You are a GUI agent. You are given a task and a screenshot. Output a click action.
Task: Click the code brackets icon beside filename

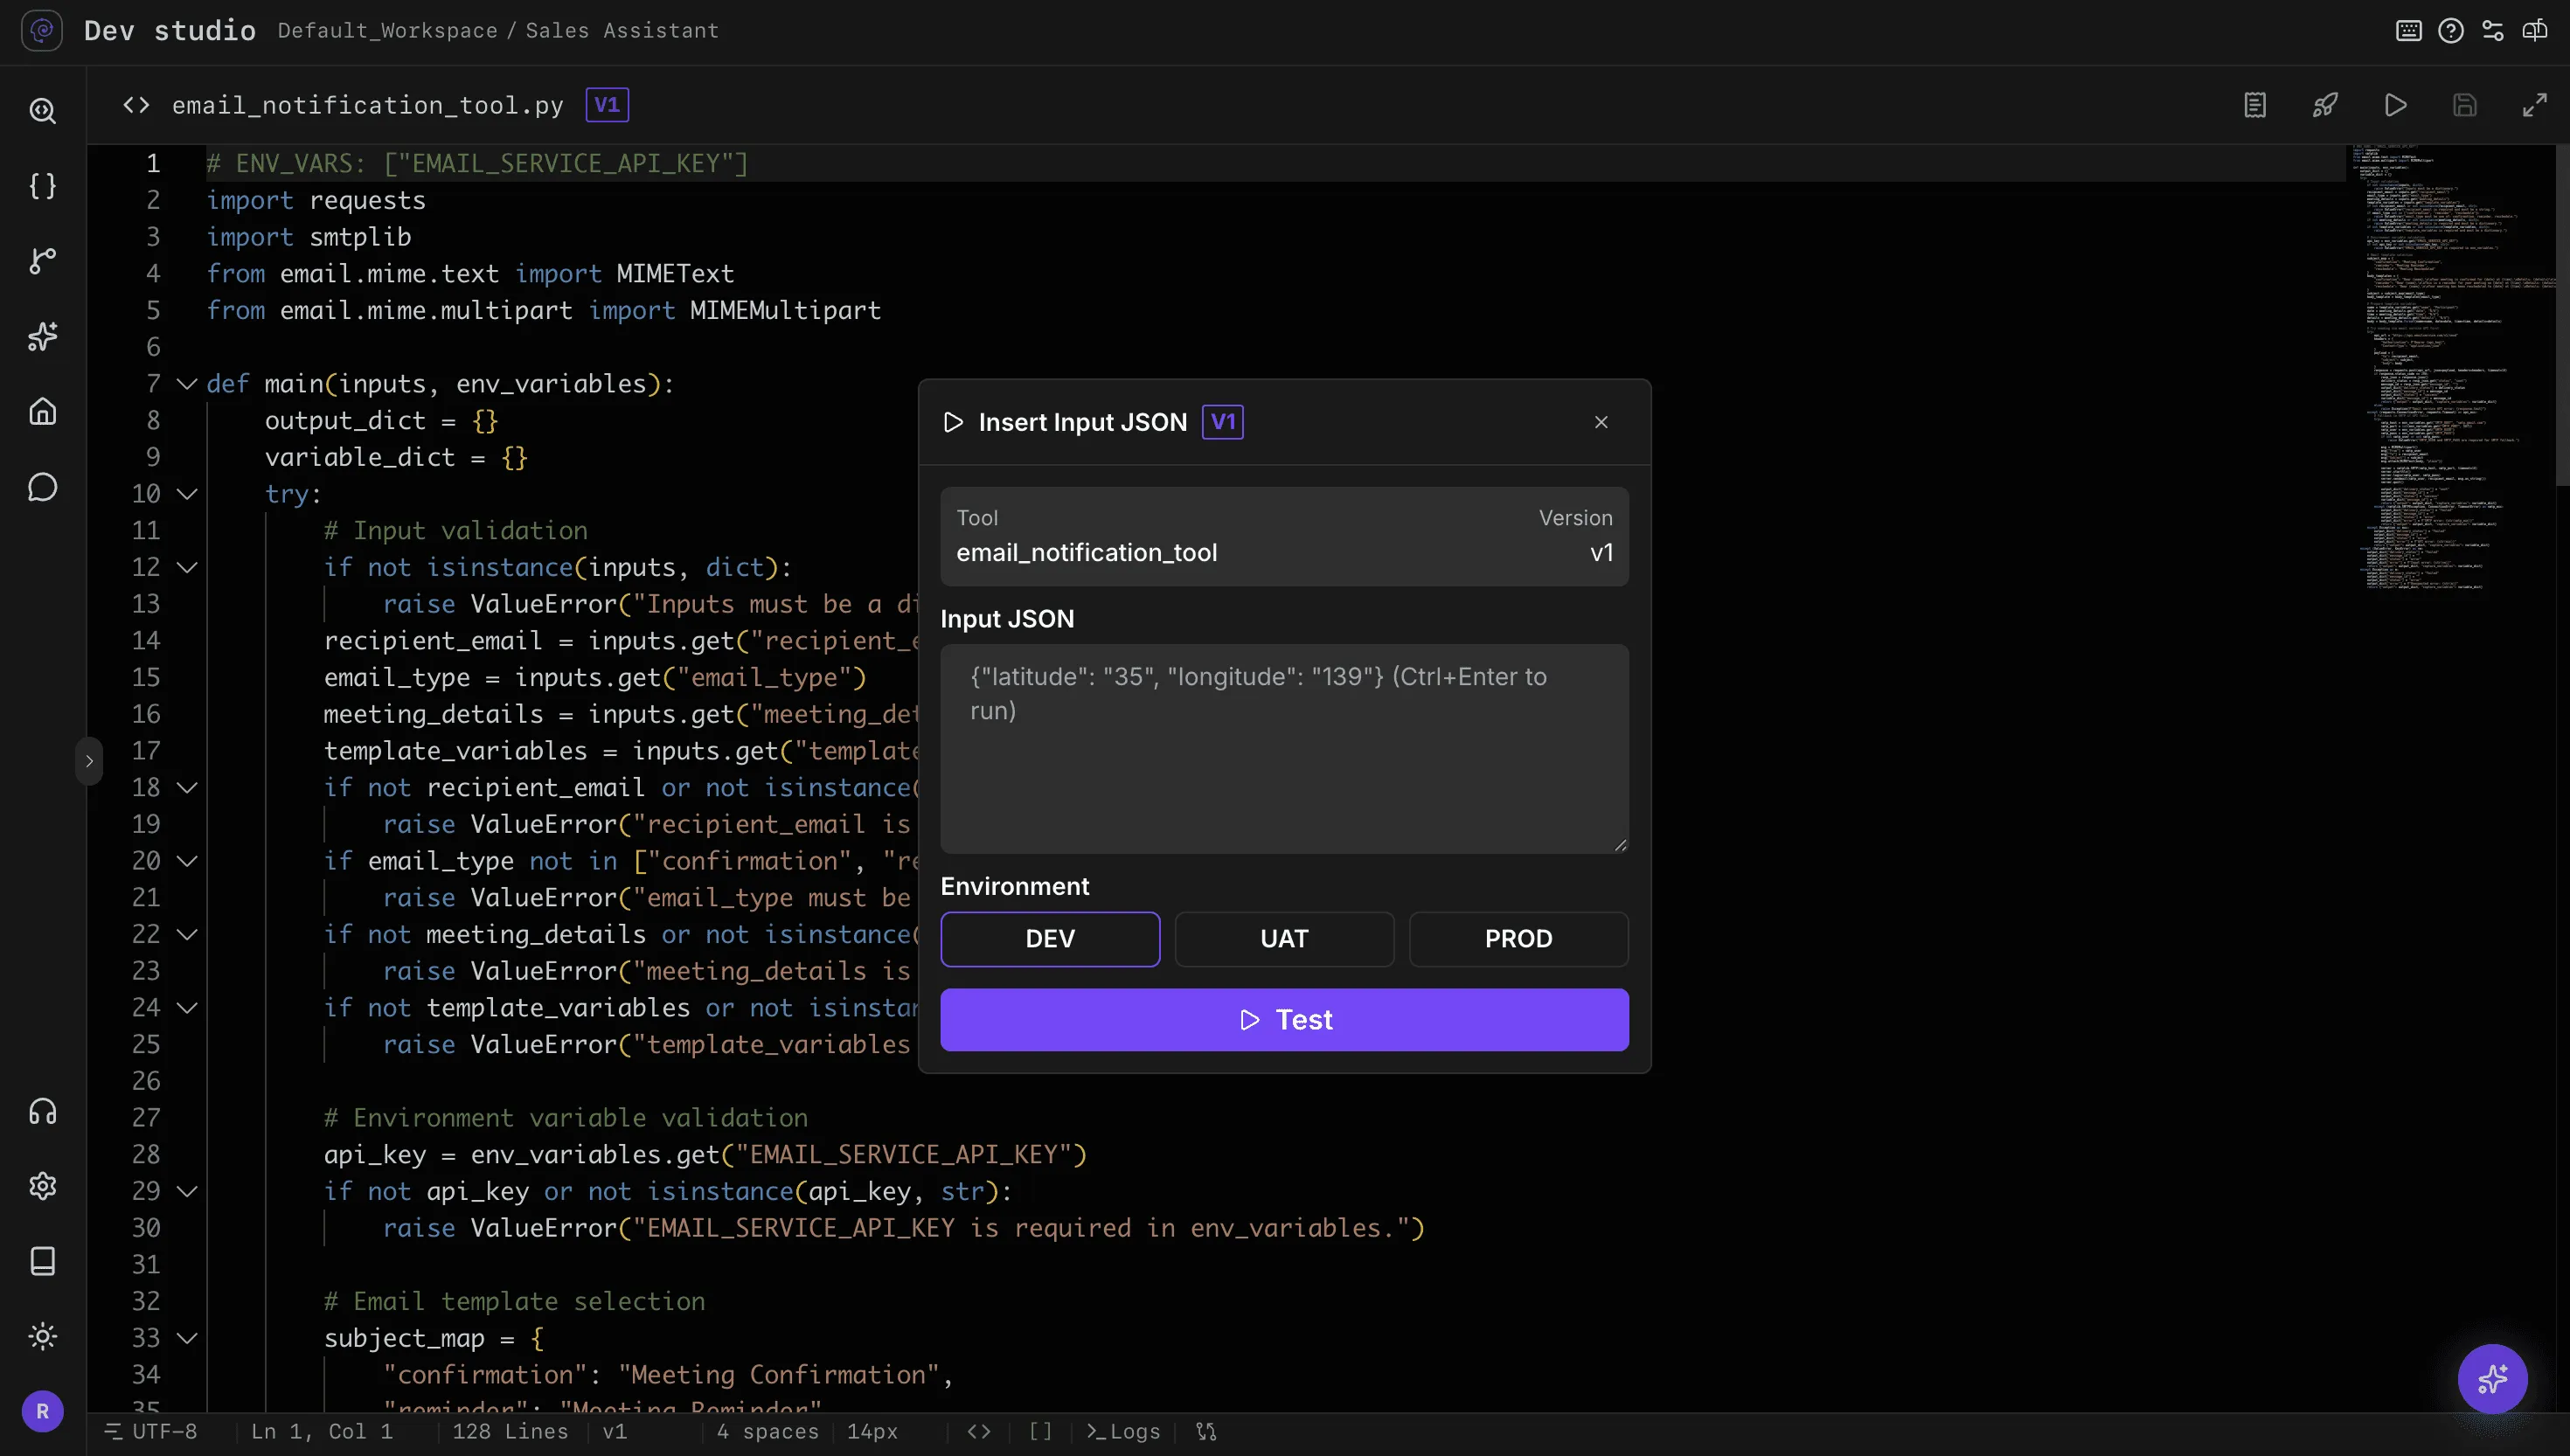136,105
